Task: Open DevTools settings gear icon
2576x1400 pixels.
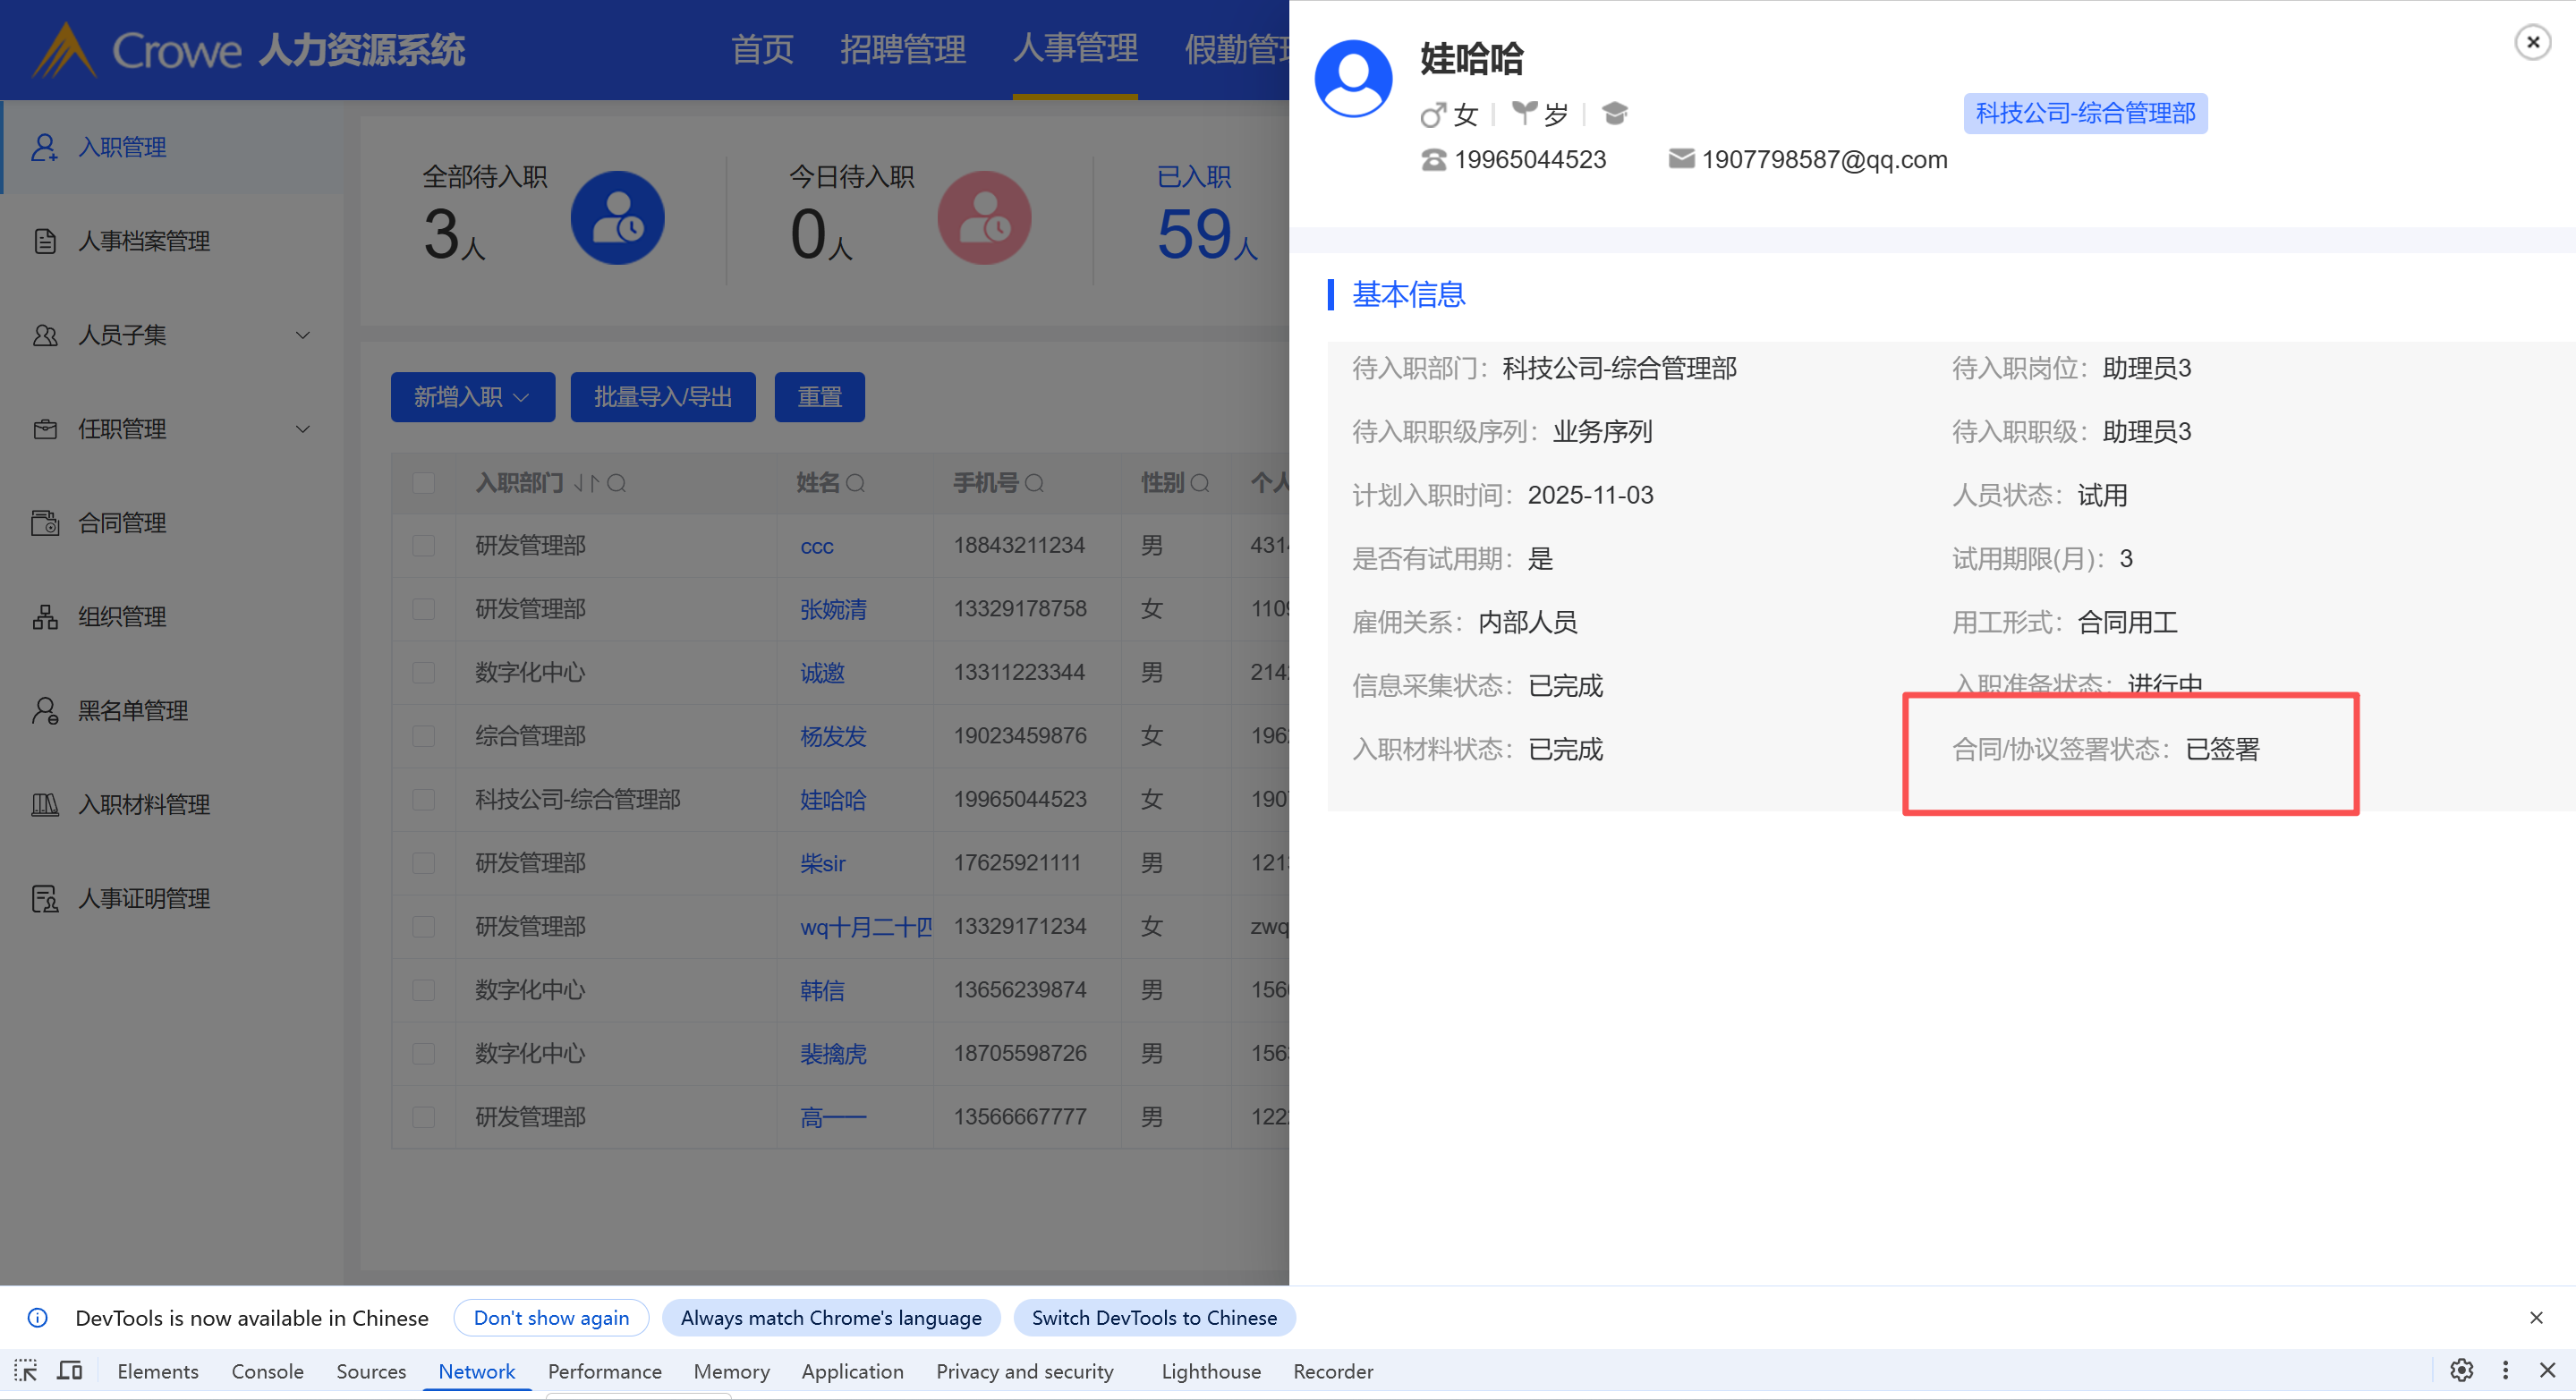Action: (x=2461, y=1370)
